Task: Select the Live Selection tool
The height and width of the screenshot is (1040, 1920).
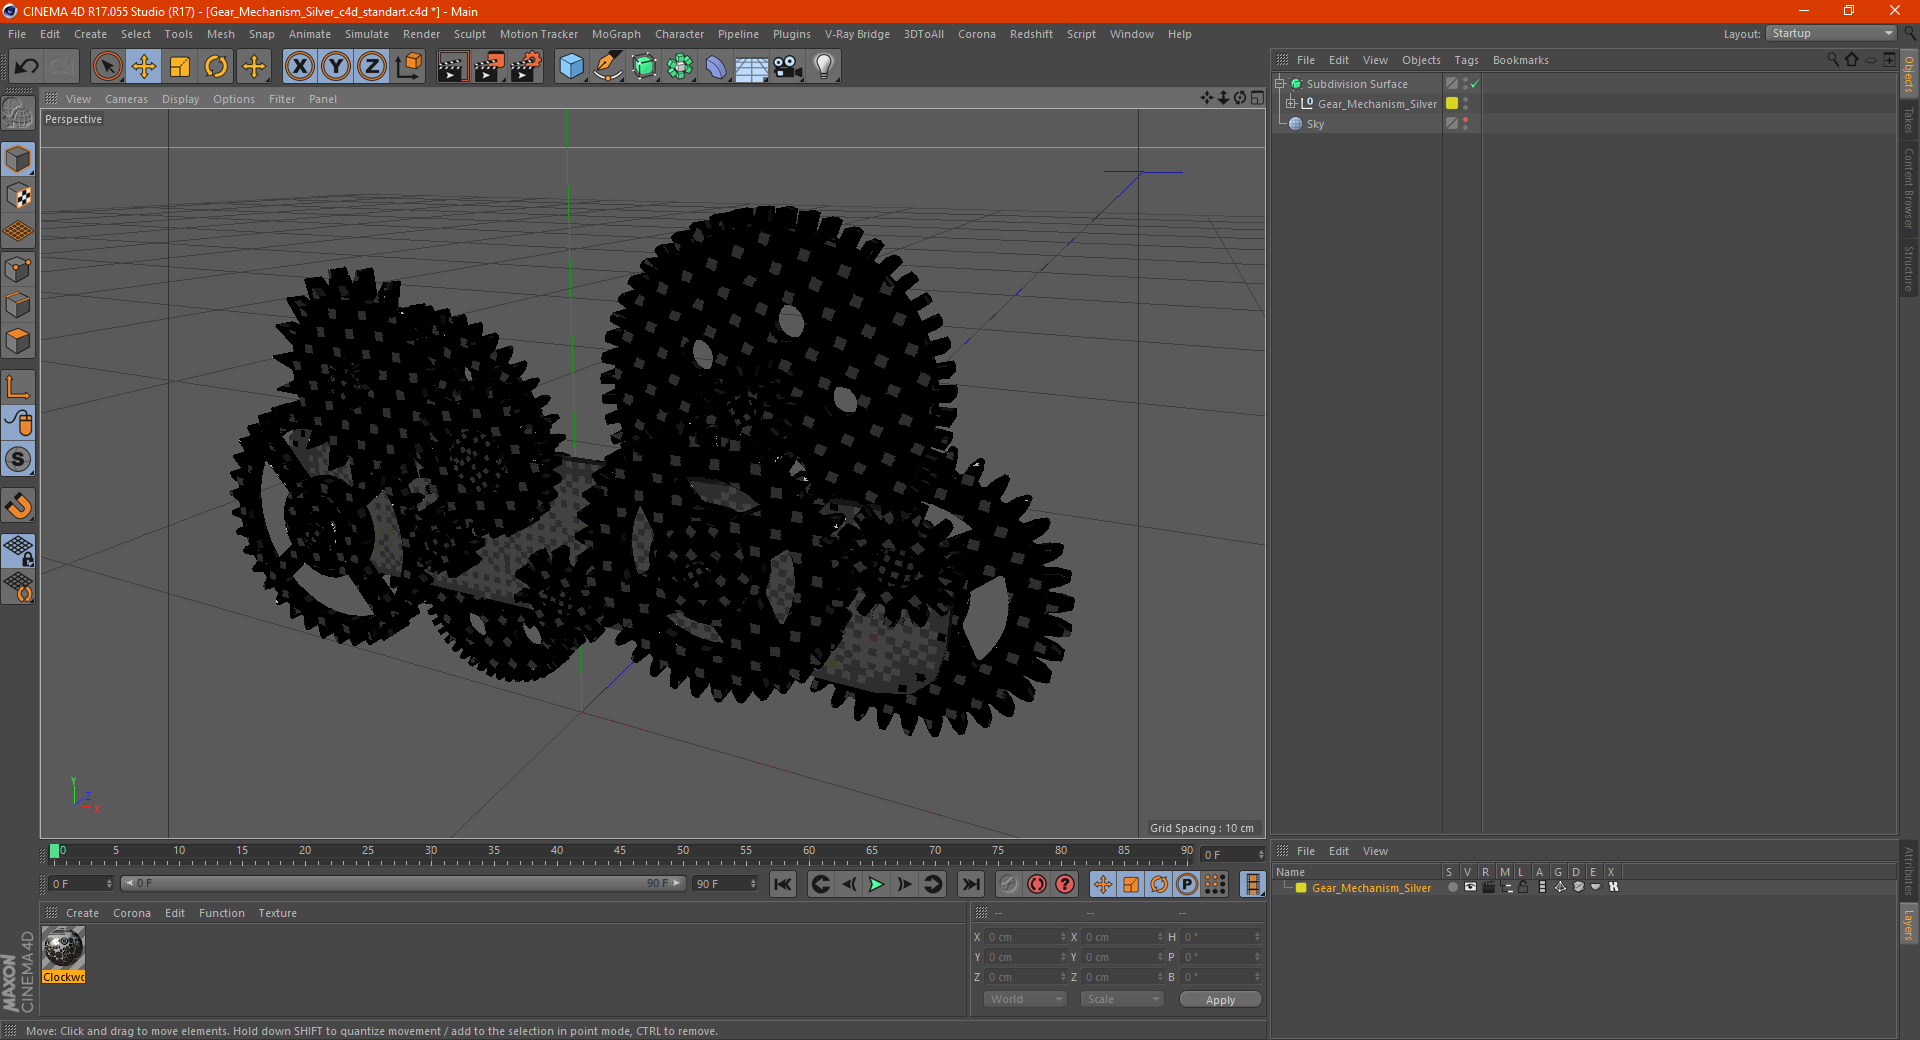Action: click(x=107, y=67)
